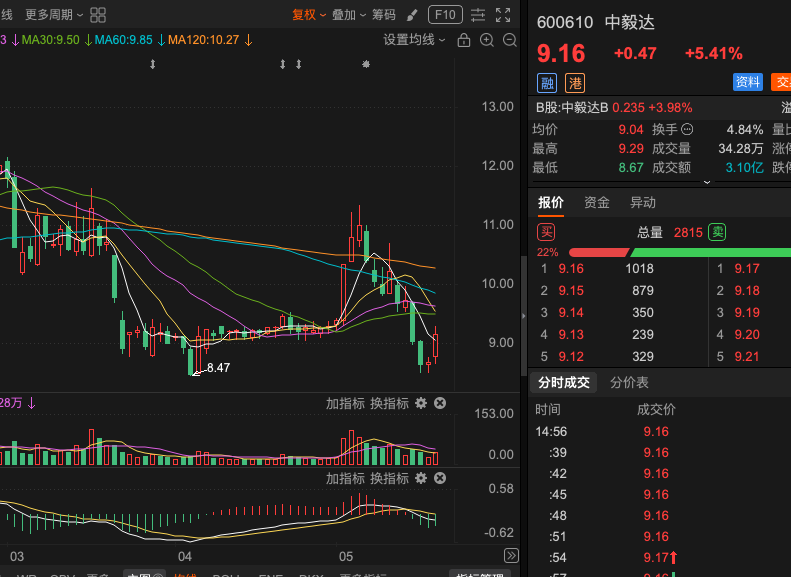Click 换指标 on the volume panel
This screenshot has width=791, height=577.
click(x=389, y=403)
